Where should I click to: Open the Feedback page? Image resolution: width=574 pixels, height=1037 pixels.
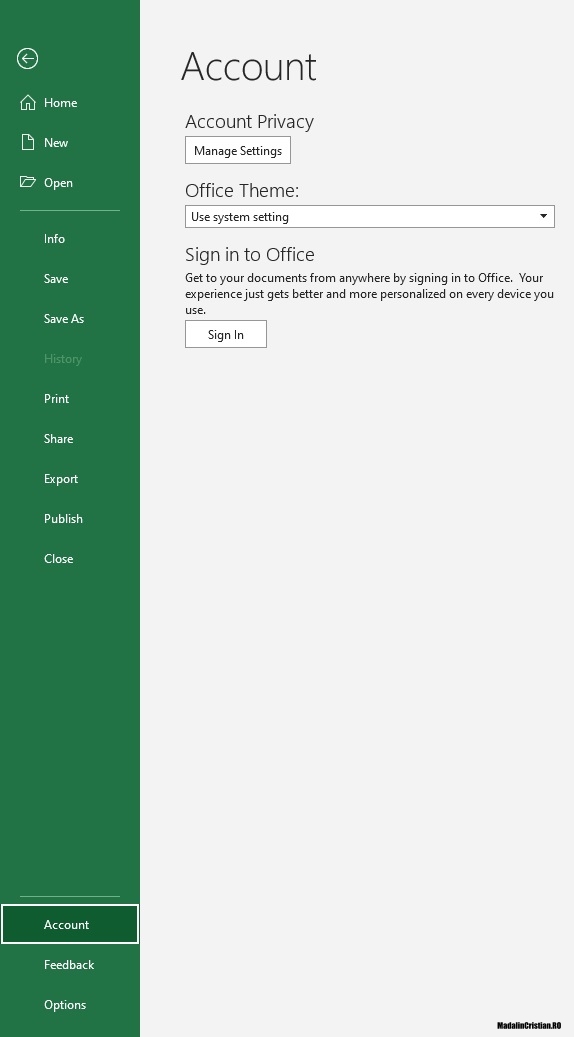(70, 964)
